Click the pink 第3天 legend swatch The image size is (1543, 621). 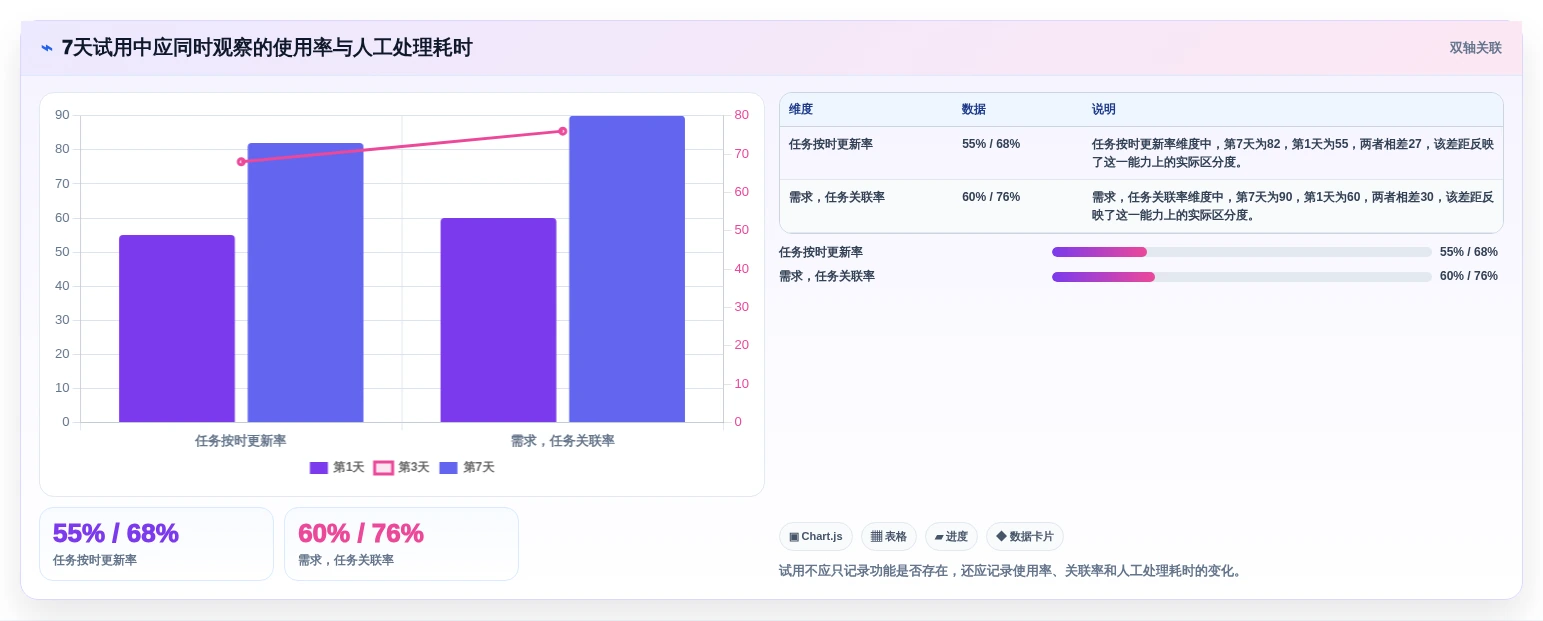tap(383, 468)
